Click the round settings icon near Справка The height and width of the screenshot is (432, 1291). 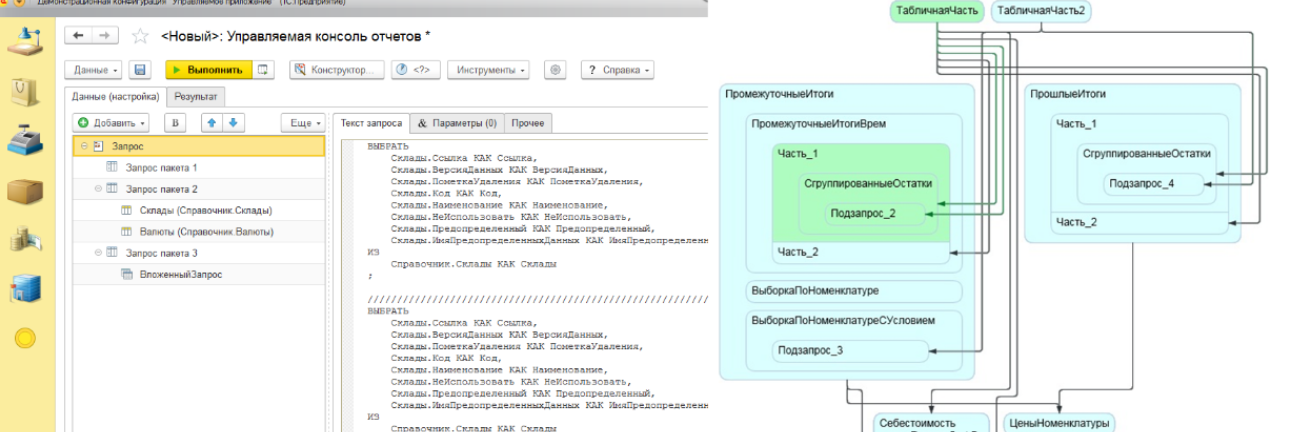557,70
